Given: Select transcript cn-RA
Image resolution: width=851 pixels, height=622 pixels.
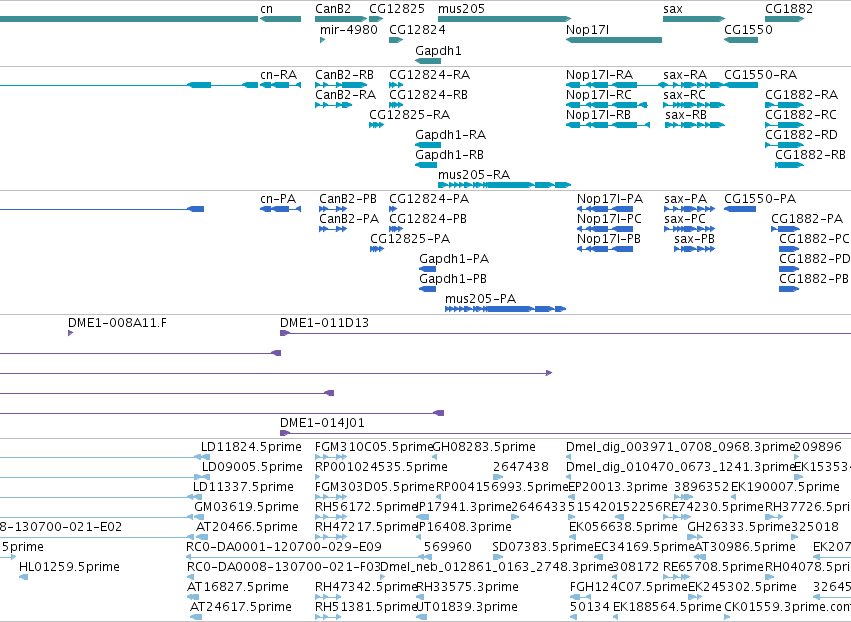Looking at the screenshot, I should (x=278, y=74).
